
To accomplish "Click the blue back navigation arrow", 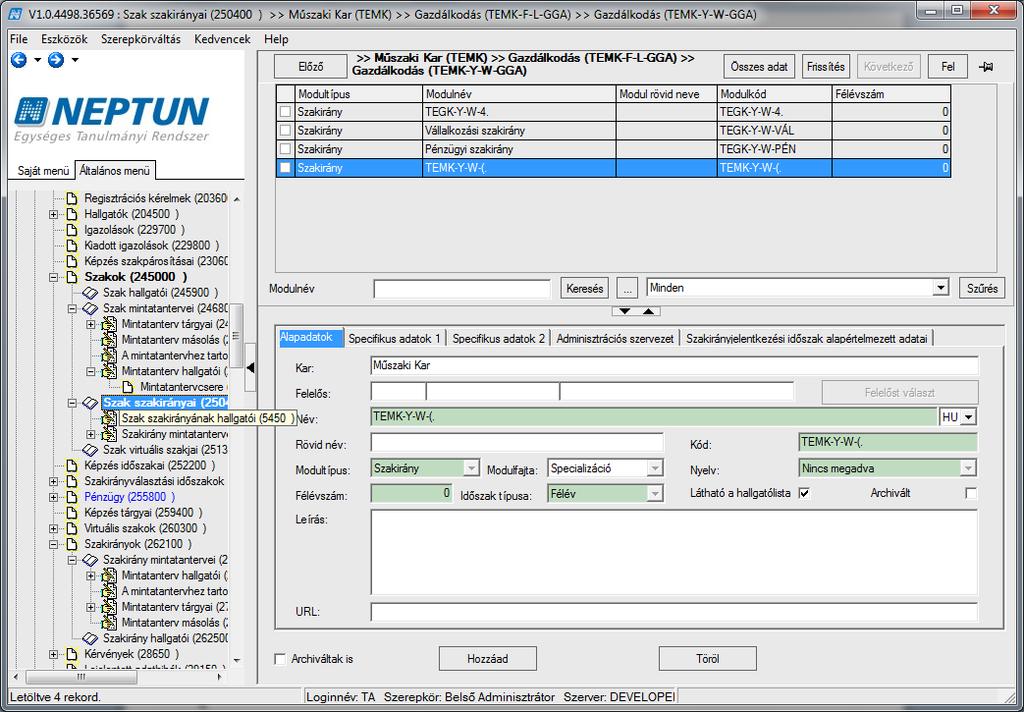I will (x=19, y=60).
